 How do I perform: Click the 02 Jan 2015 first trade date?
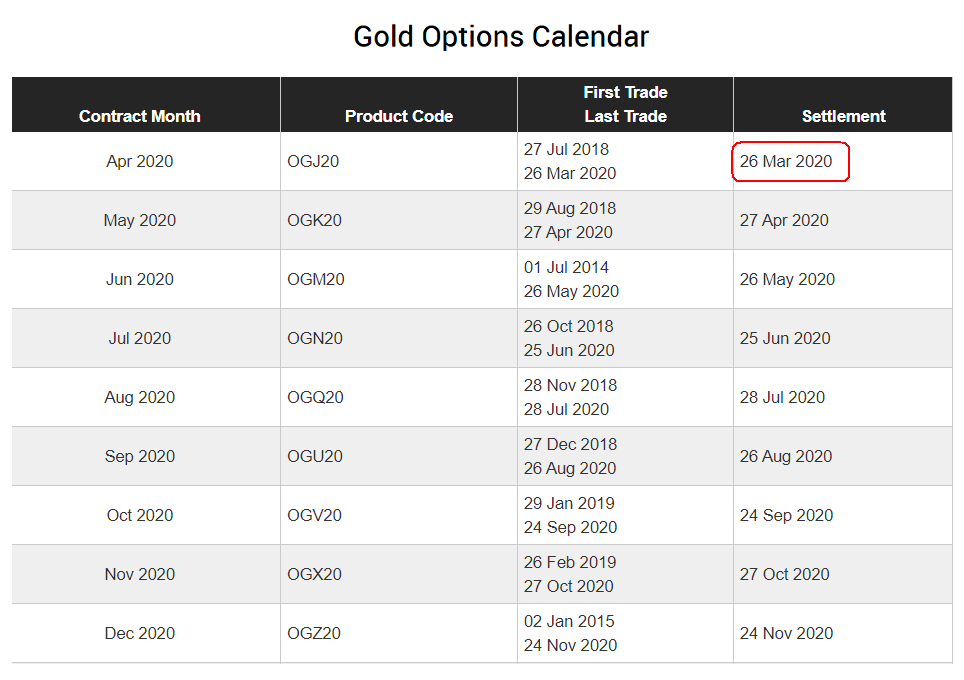pyautogui.click(x=568, y=621)
